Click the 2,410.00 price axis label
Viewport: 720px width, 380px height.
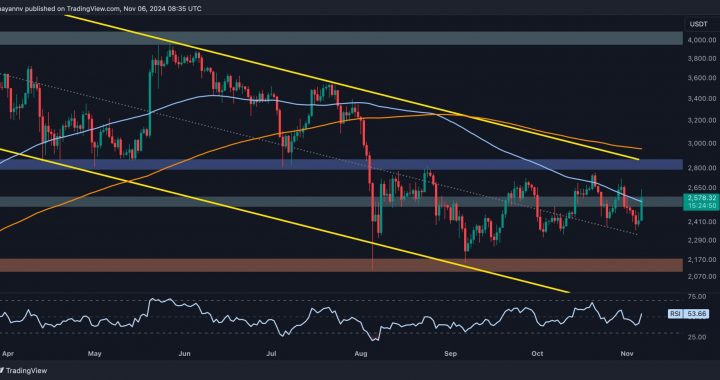(701, 222)
